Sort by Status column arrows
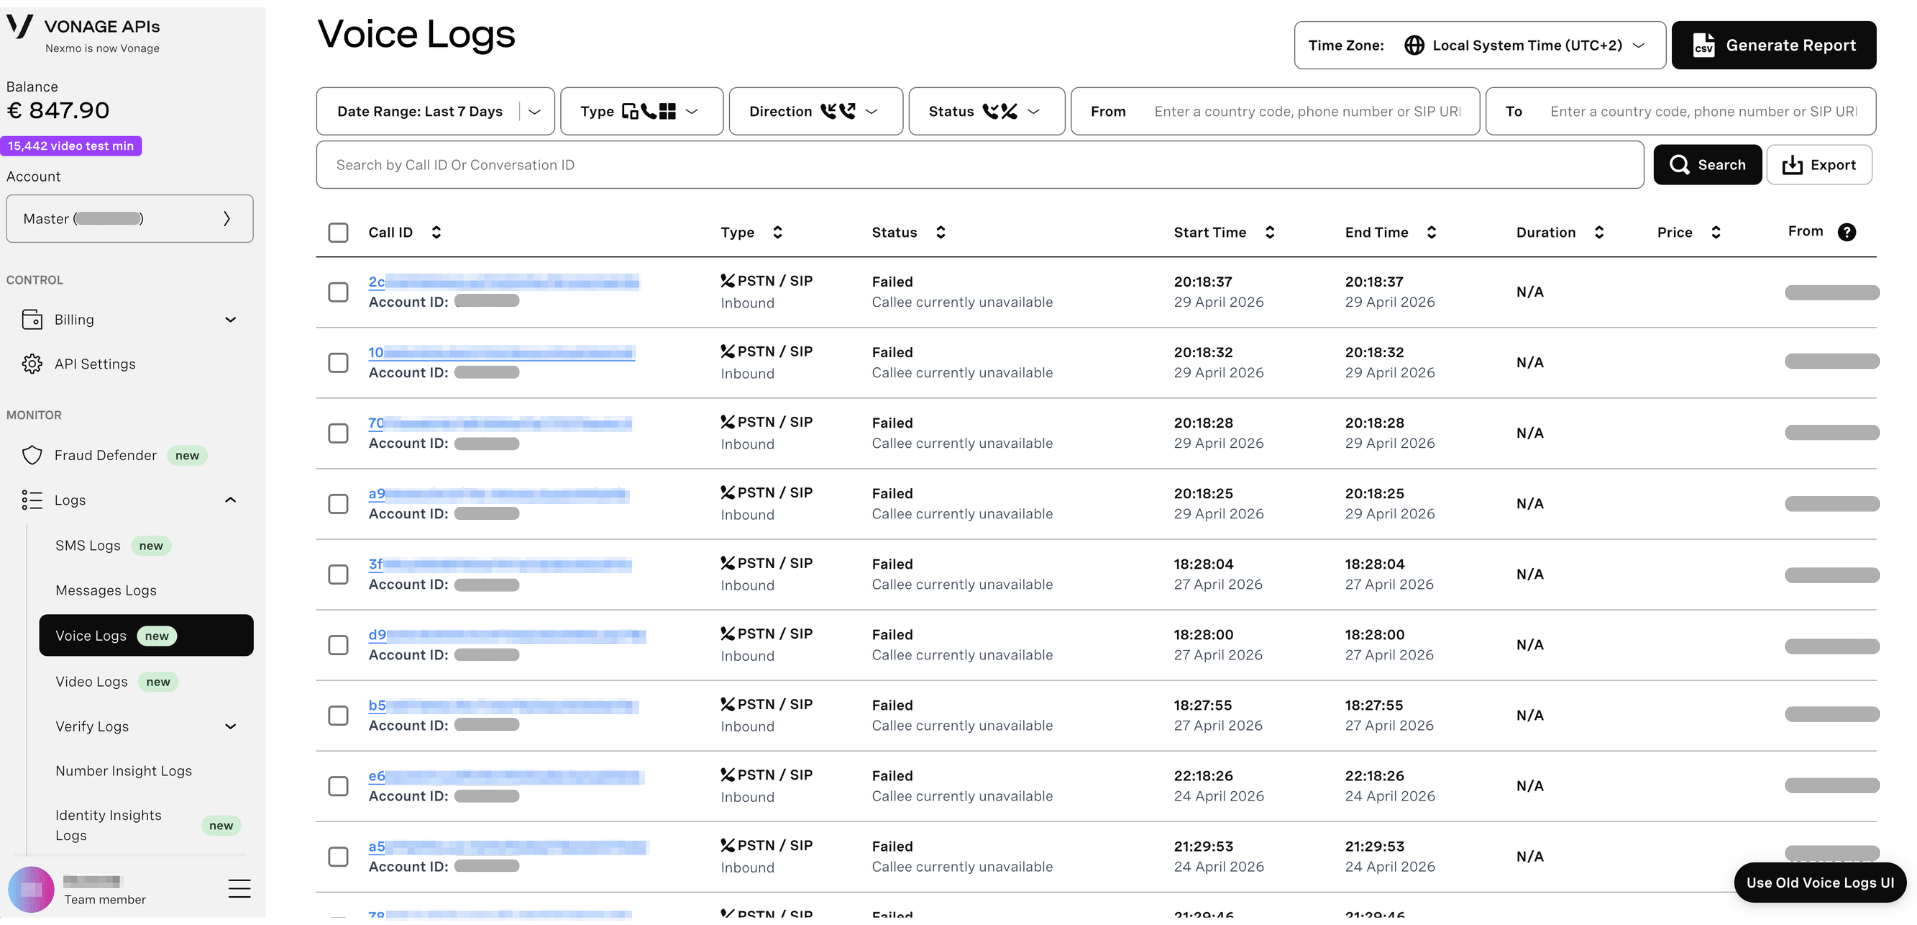Image resolution: width=1917 pixels, height=925 pixels. click(940, 232)
